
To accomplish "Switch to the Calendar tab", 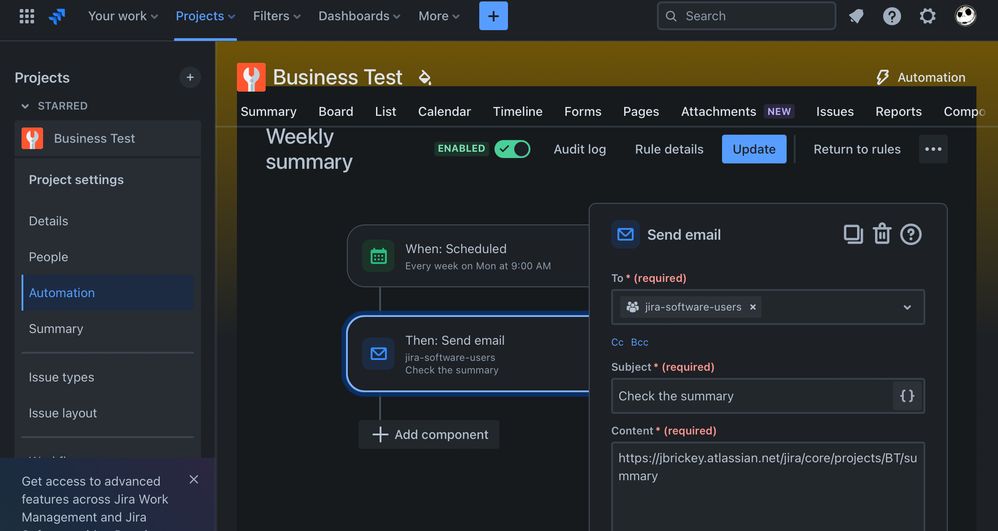I will tap(444, 111).
